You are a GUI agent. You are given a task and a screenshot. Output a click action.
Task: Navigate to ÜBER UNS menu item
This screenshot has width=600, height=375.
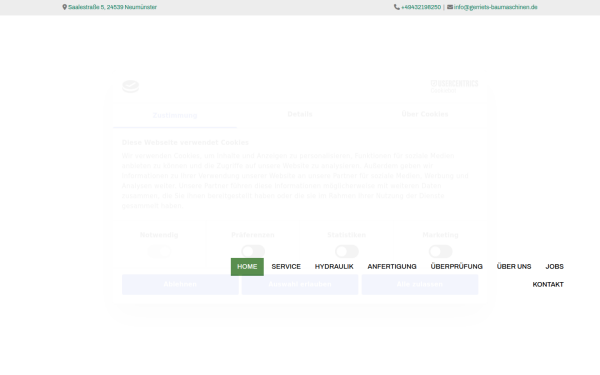tap(514, 267)
